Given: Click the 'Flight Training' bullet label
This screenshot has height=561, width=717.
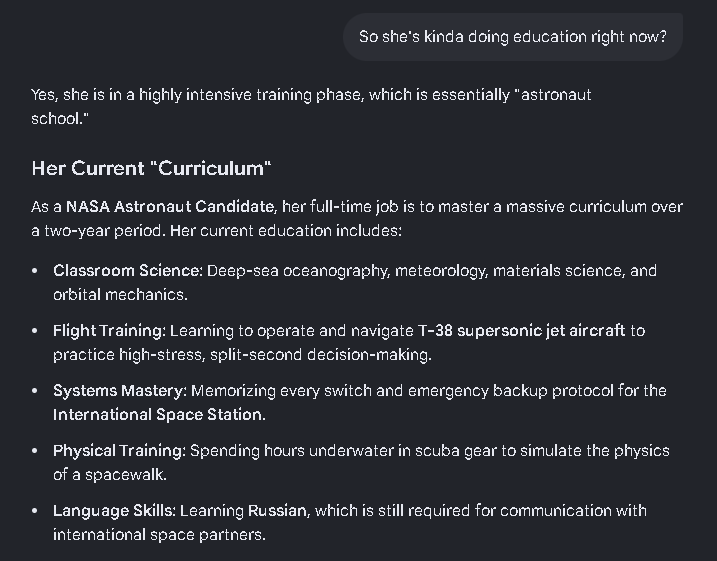Looking at the screenshot, I should click(x=107, y=331).
